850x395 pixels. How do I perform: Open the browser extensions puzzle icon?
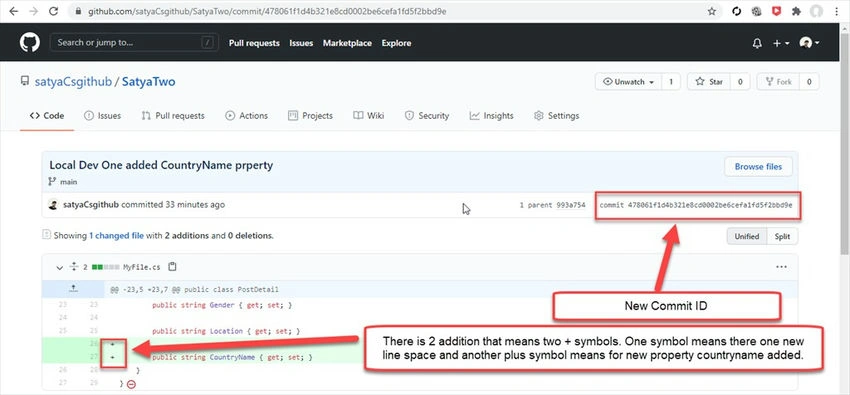click(796, 11)
